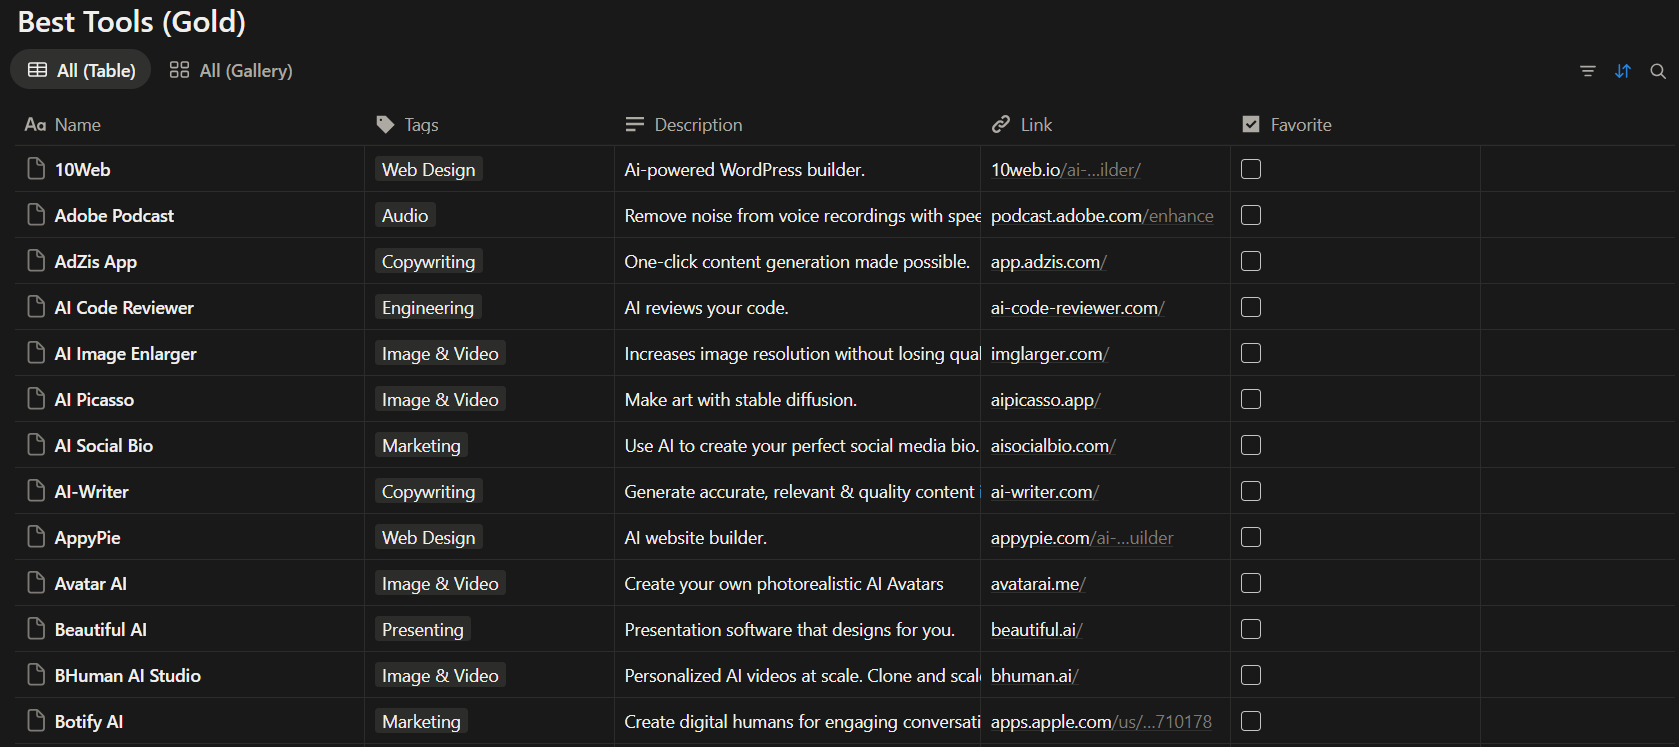The image size is (1679, 747).
Task: Tick Favorite checkbox for AI Code Reviewer
Action: (x=1251, y=307)
